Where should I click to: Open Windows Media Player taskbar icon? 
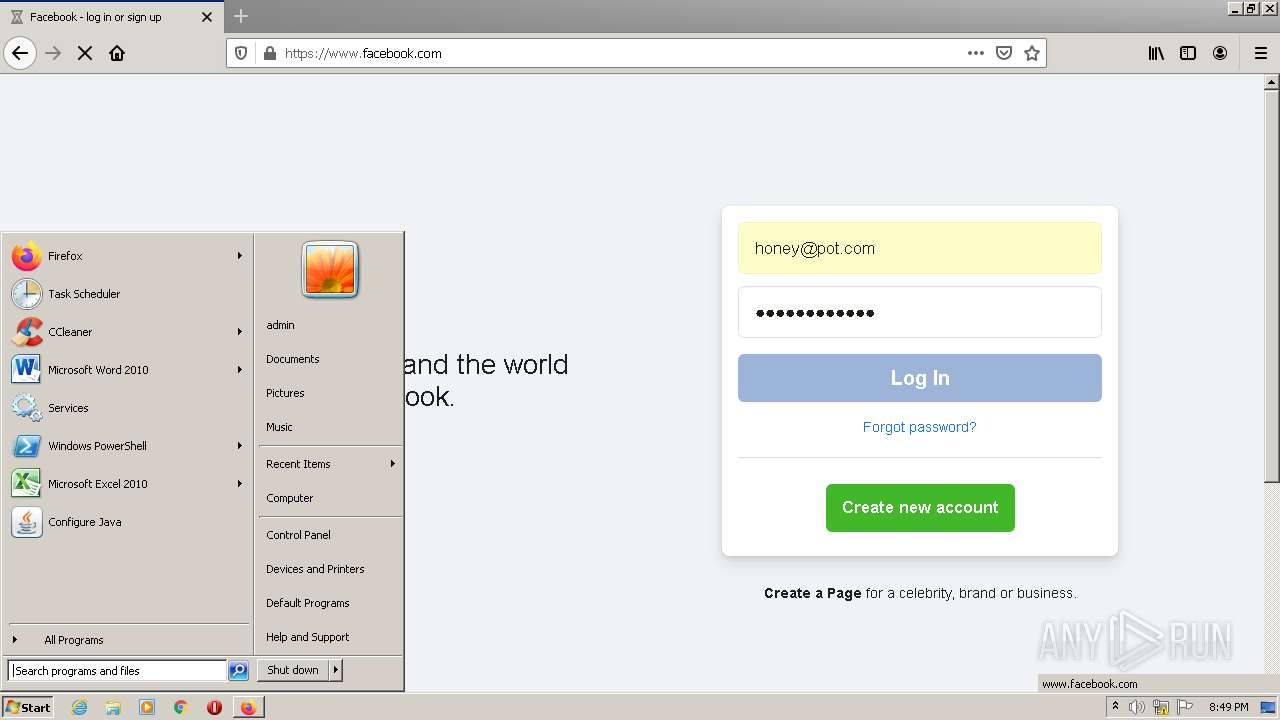click(147, 707)
